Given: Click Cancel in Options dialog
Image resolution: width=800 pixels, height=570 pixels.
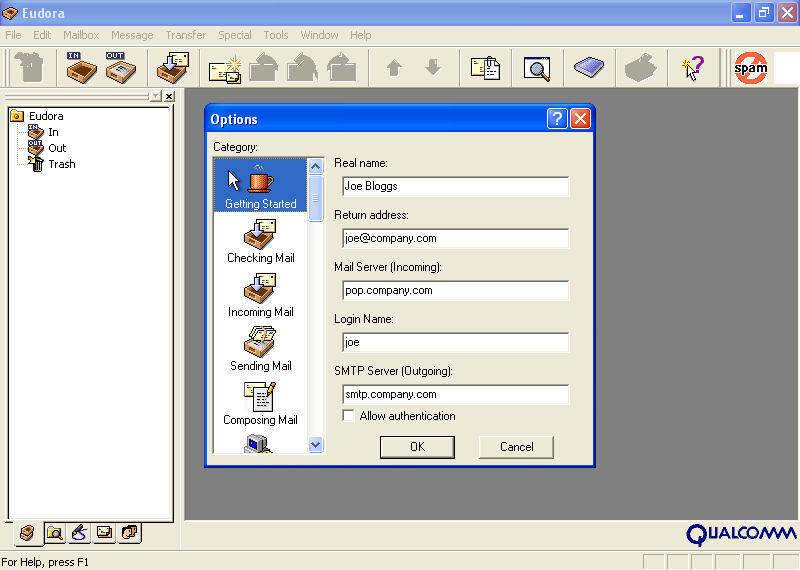Looking at the screenshot, I should pos(516,447).
